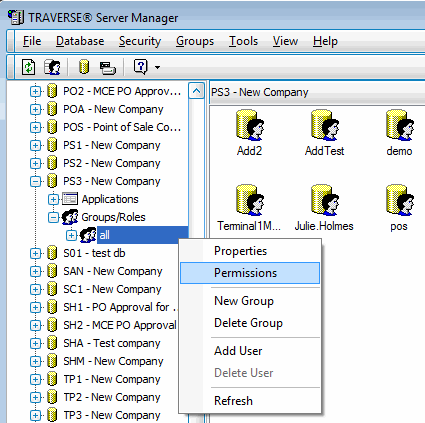Click the user database toolbar icon
Image resolution: width=425 pixels, height=423 pixels.
[53, 67]
